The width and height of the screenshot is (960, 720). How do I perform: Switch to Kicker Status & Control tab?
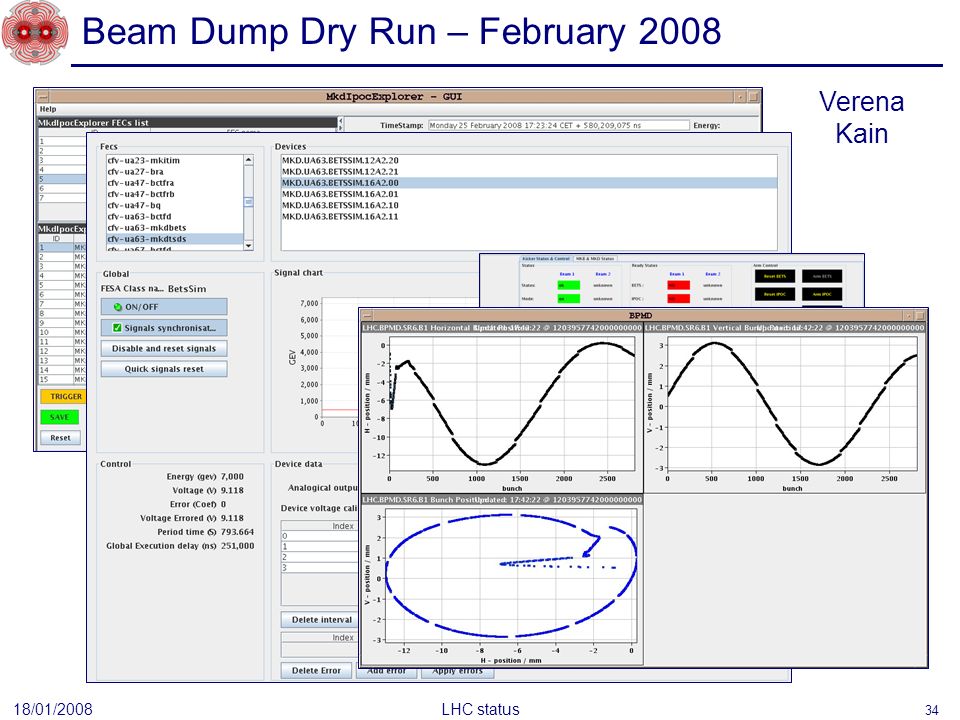click(546, 259)
